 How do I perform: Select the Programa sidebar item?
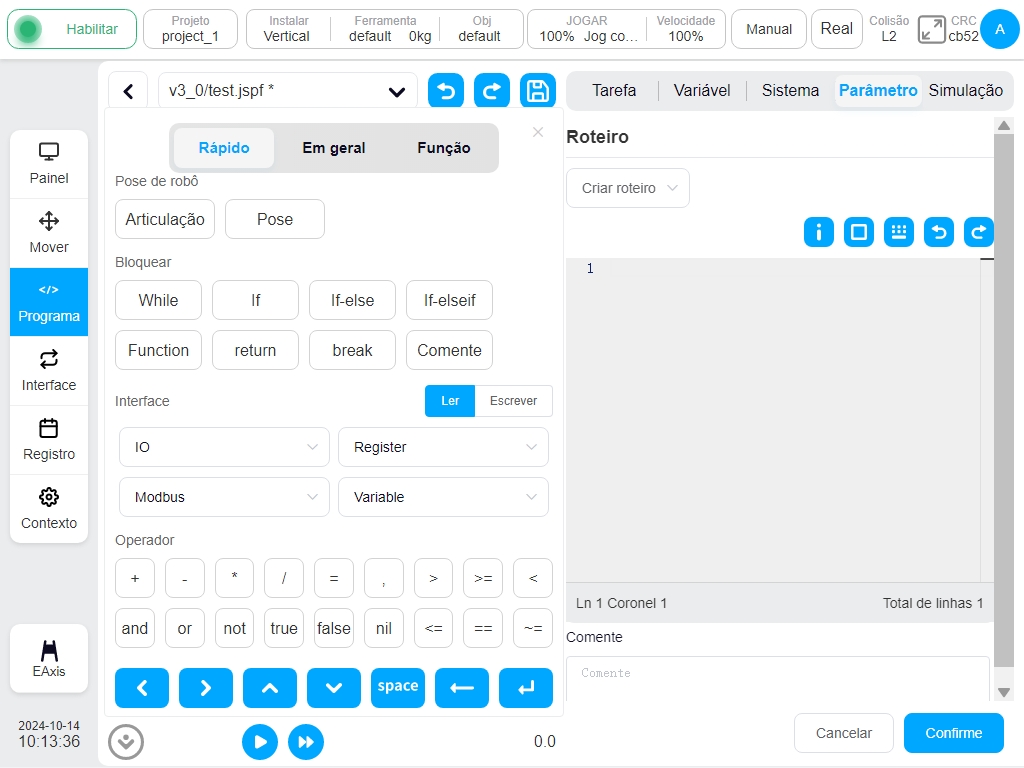49,302
